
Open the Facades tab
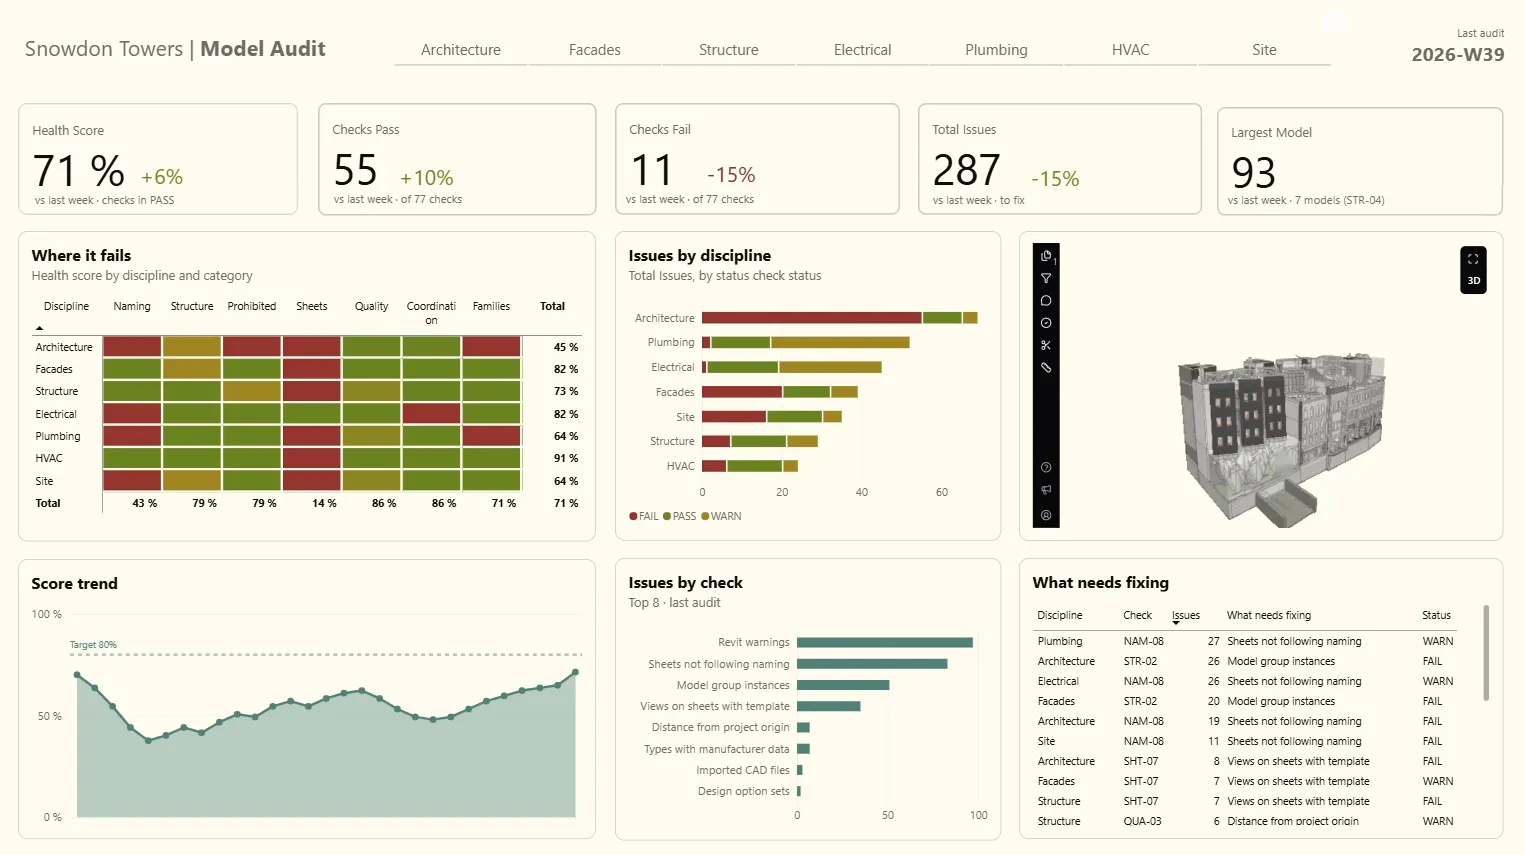tap(595, 50)
